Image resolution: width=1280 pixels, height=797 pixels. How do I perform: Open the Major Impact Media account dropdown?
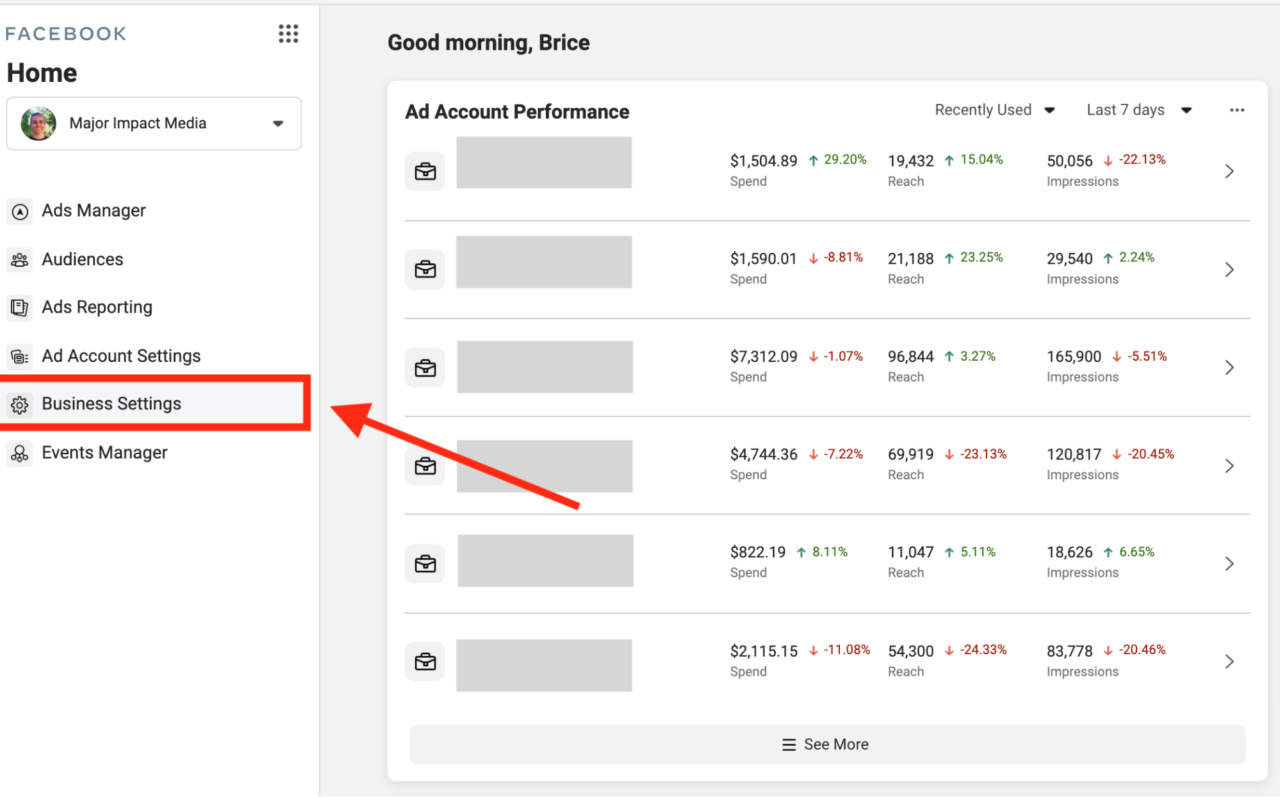[x=154, y=123]
